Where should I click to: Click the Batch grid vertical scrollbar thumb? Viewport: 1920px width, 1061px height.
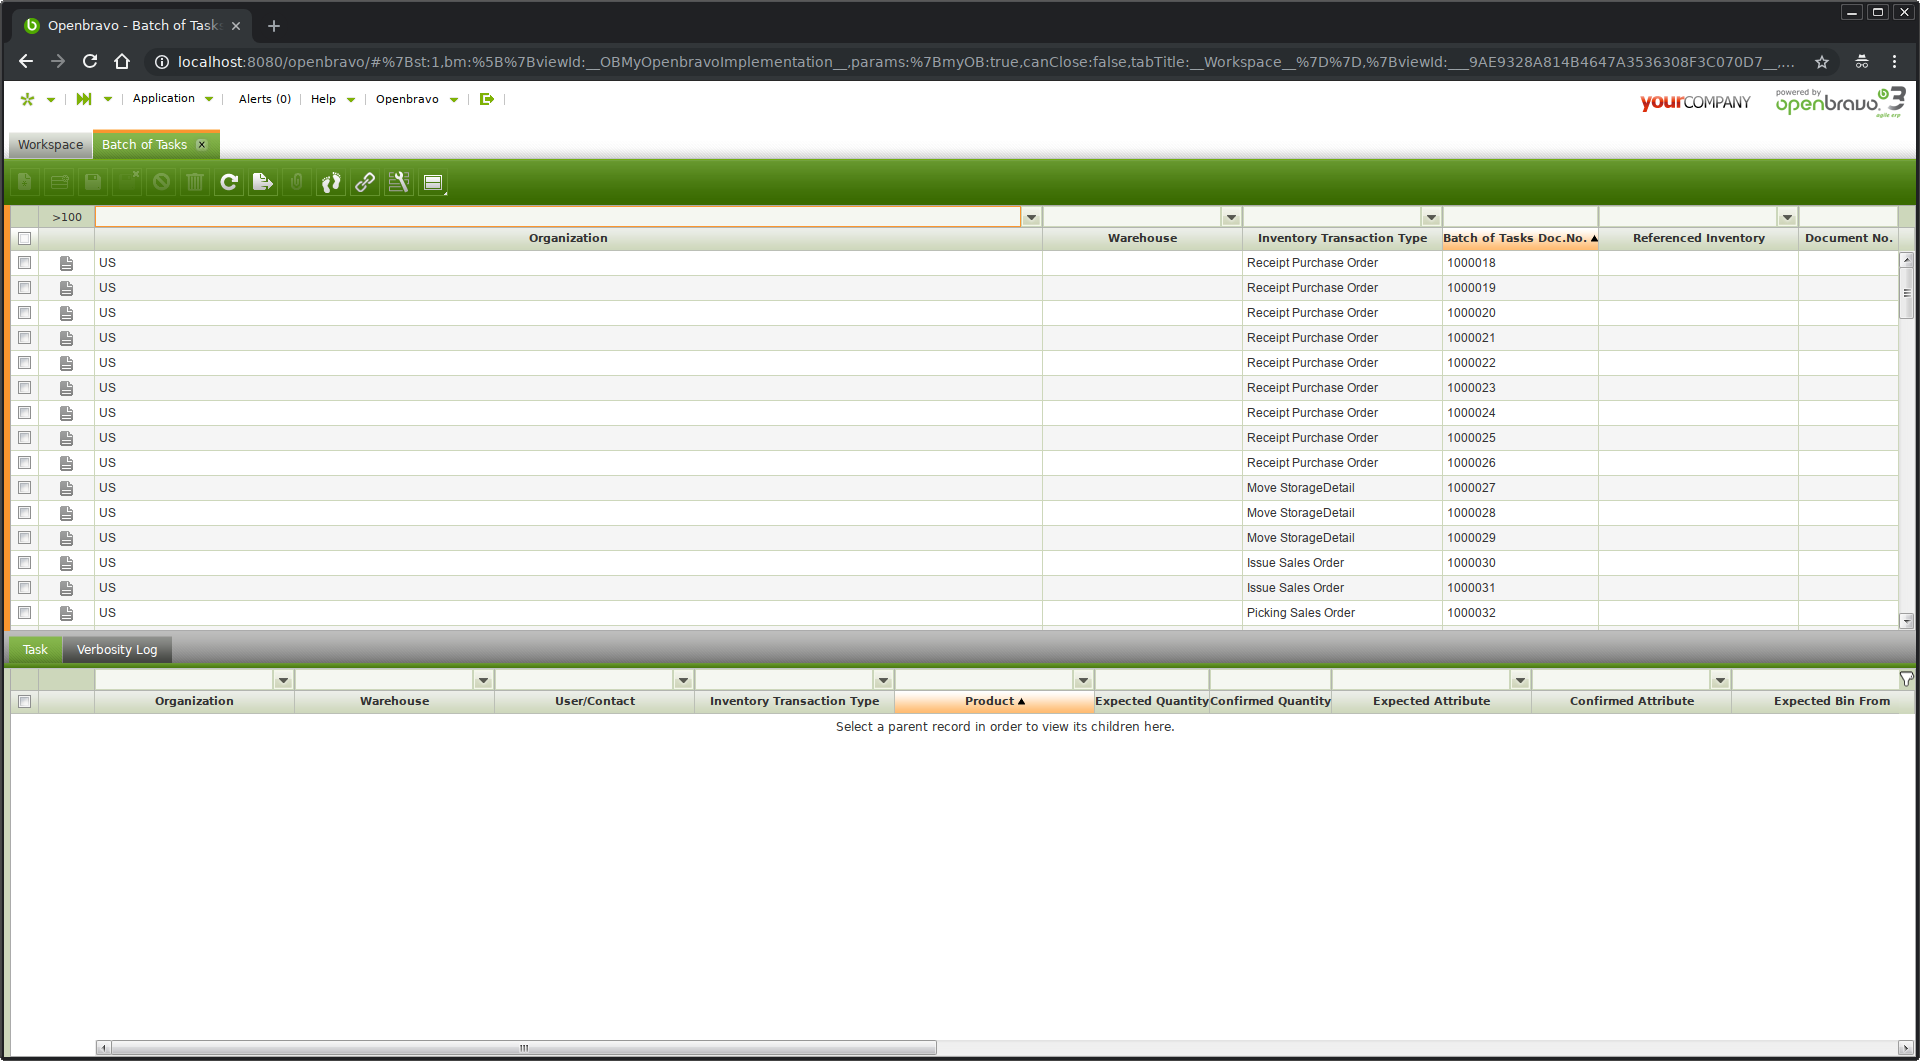(1907, 293)
